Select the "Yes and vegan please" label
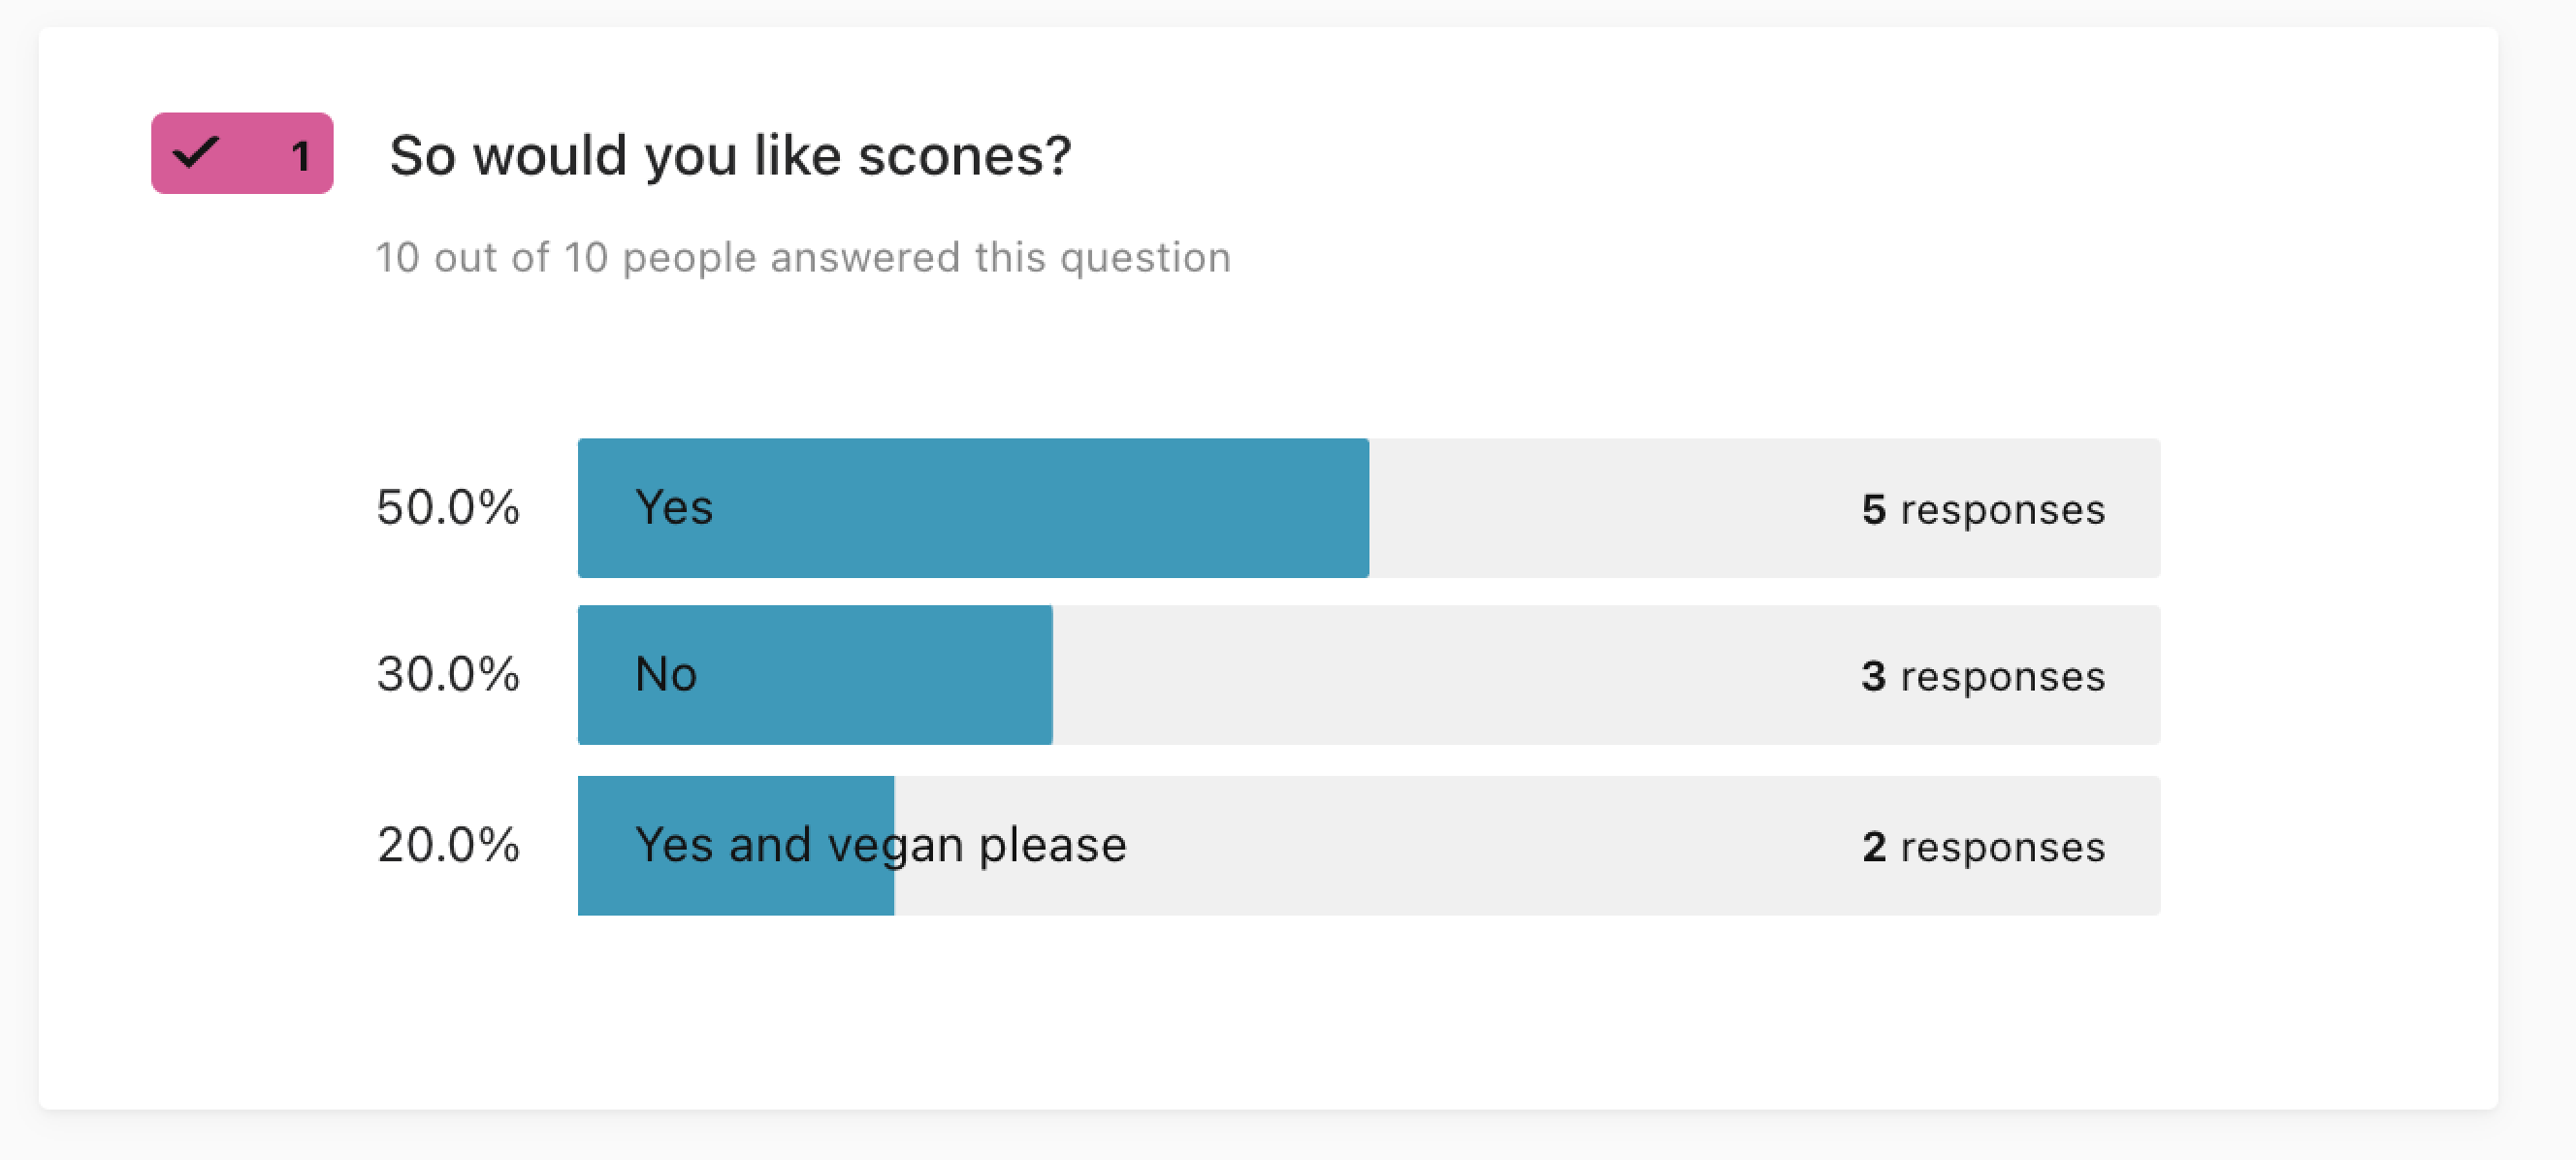Viewport: 2576px width, 1160px height. pyautogui.click(x=881, y=846)
